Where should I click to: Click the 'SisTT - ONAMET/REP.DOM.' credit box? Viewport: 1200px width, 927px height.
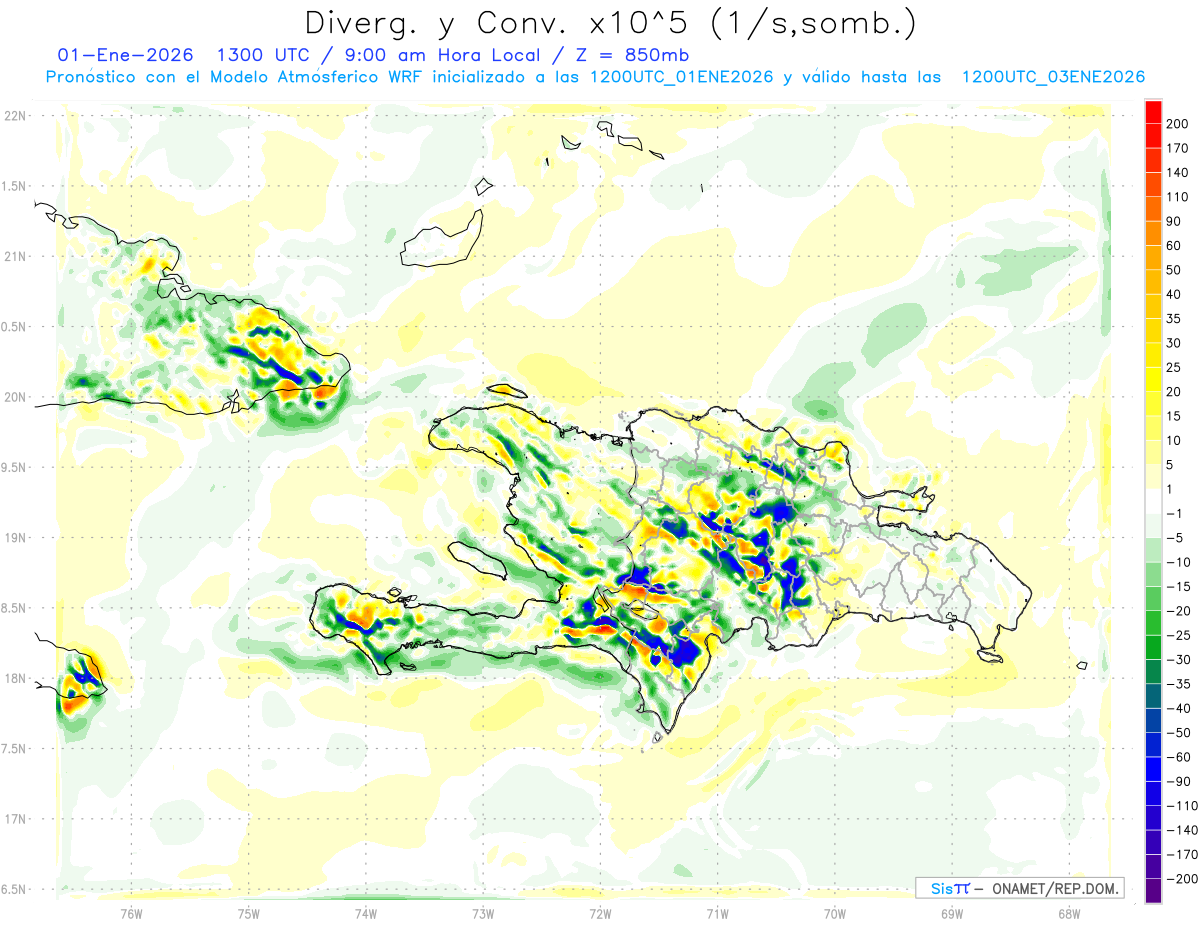(1019, 888)
